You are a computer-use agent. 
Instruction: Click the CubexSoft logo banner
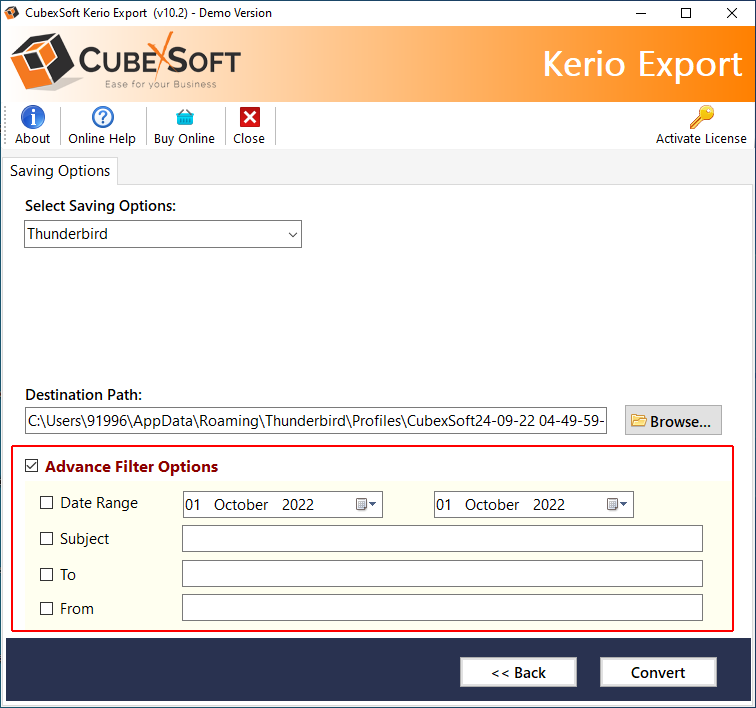coord(125,62)
